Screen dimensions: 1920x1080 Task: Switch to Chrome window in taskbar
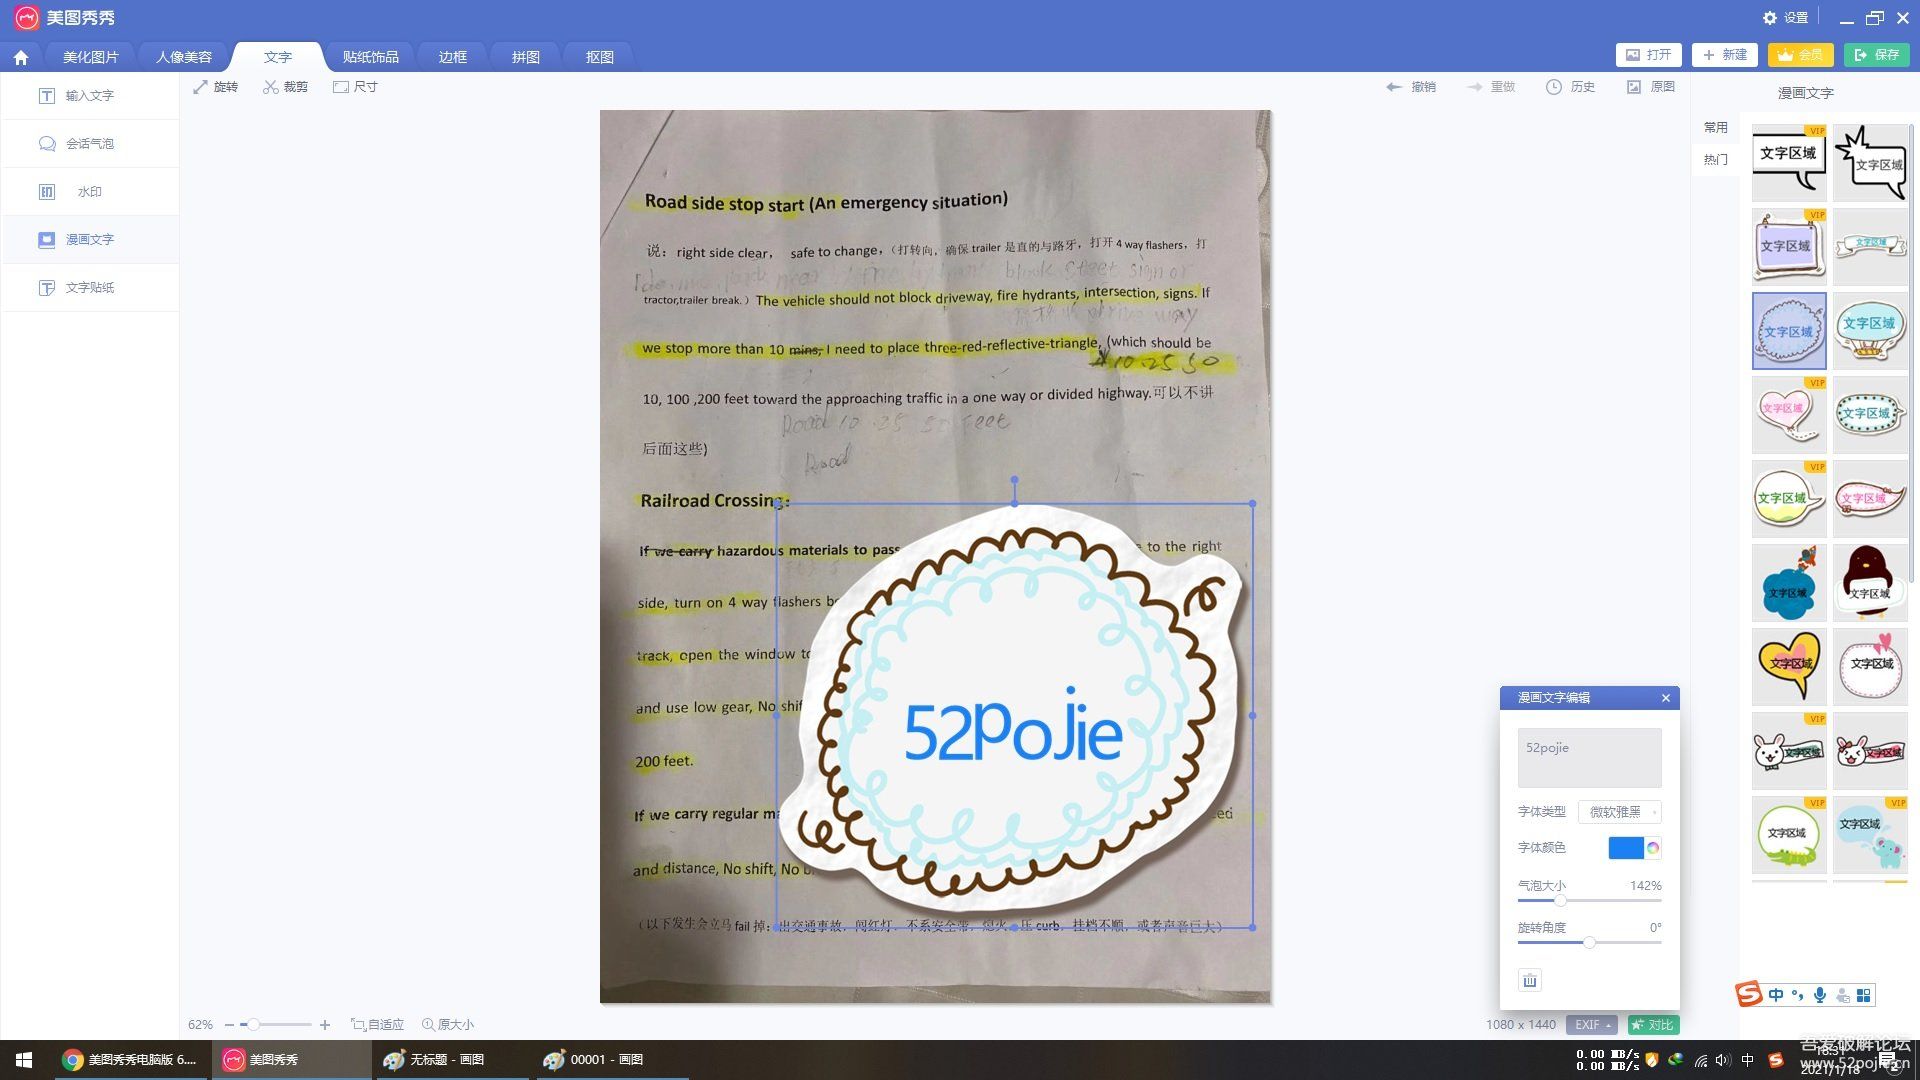[130, 1060]
